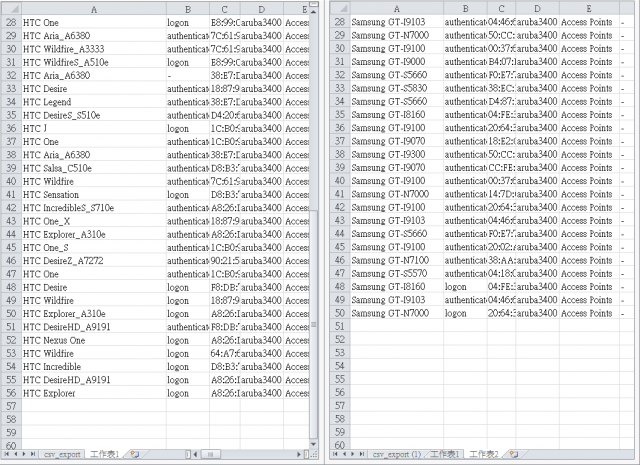Screen dimensions: 640x465
Task: Select column C header in right window
Action: coord(501,8)
